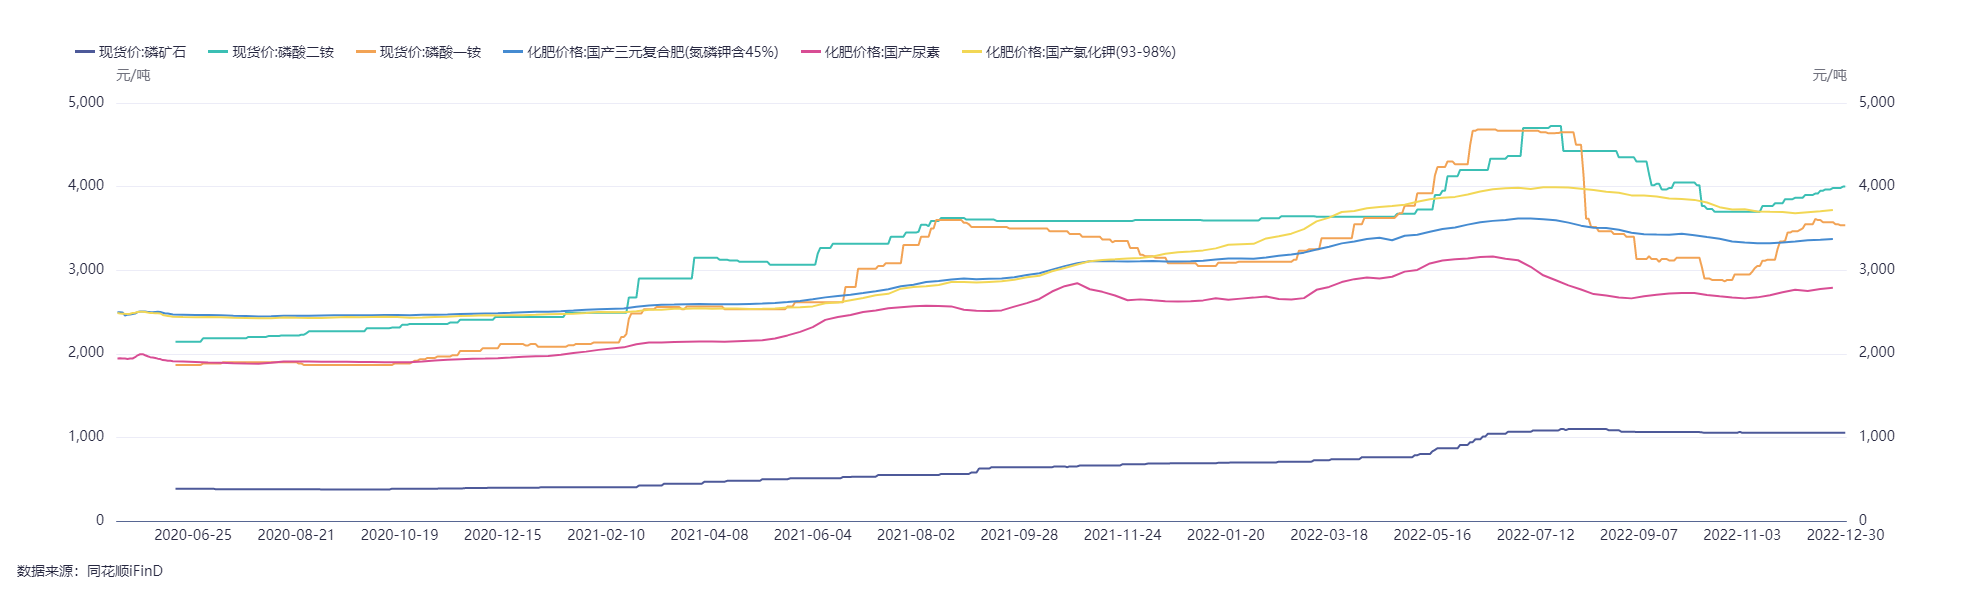Click the right-side 元/吨 unit label

[x=1829, y=75]
